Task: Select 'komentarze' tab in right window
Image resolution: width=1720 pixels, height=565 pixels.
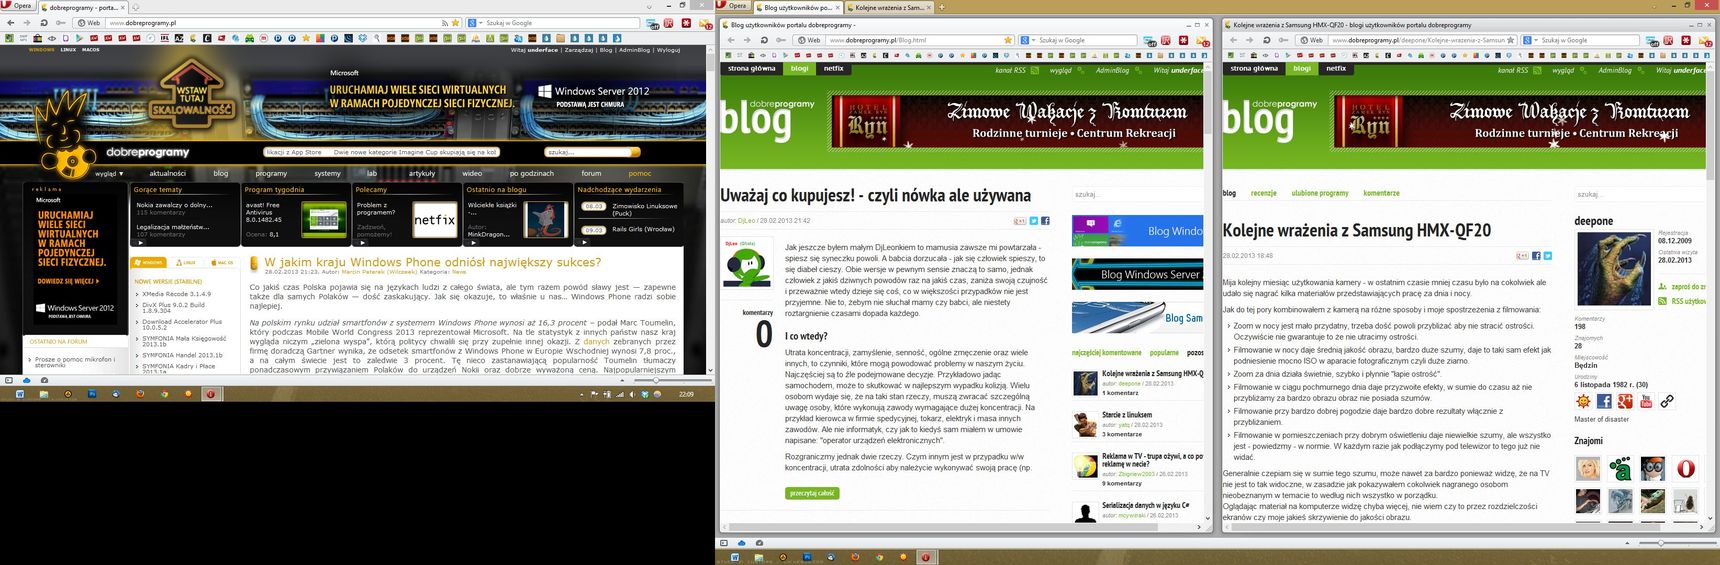Action: pos(1381,193)
